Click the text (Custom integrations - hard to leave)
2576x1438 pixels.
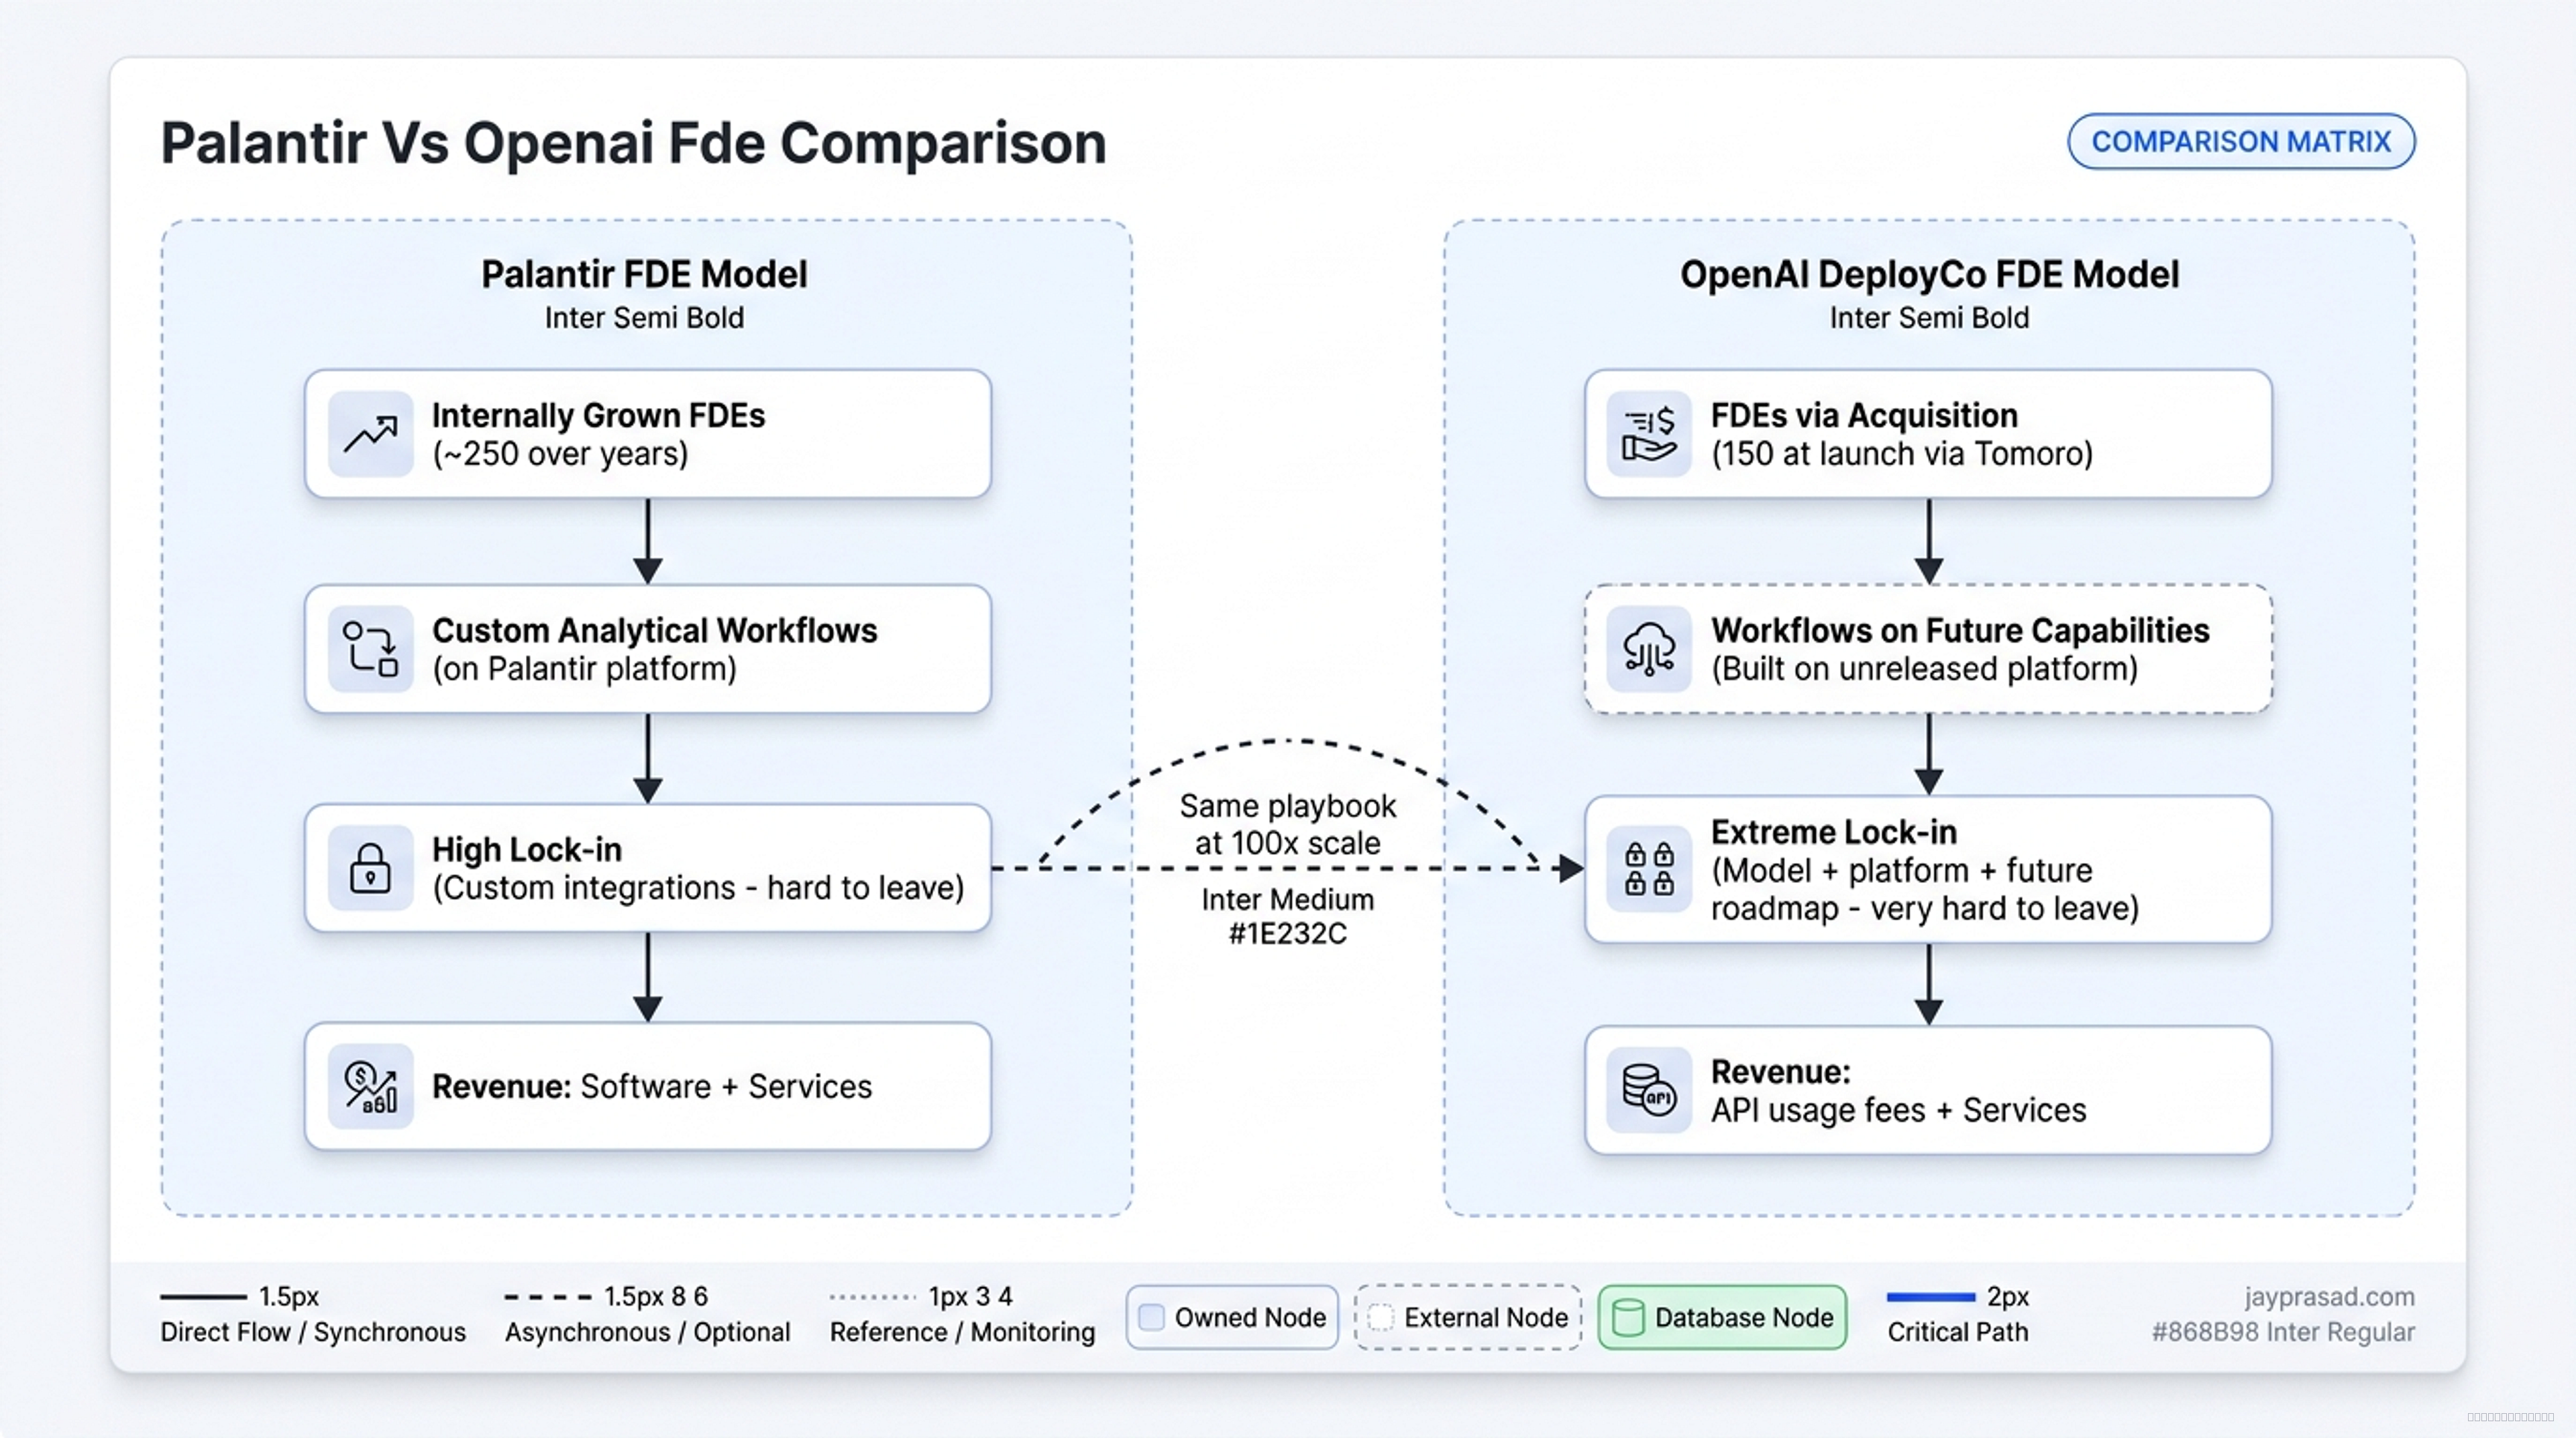[x=698, y=888]
